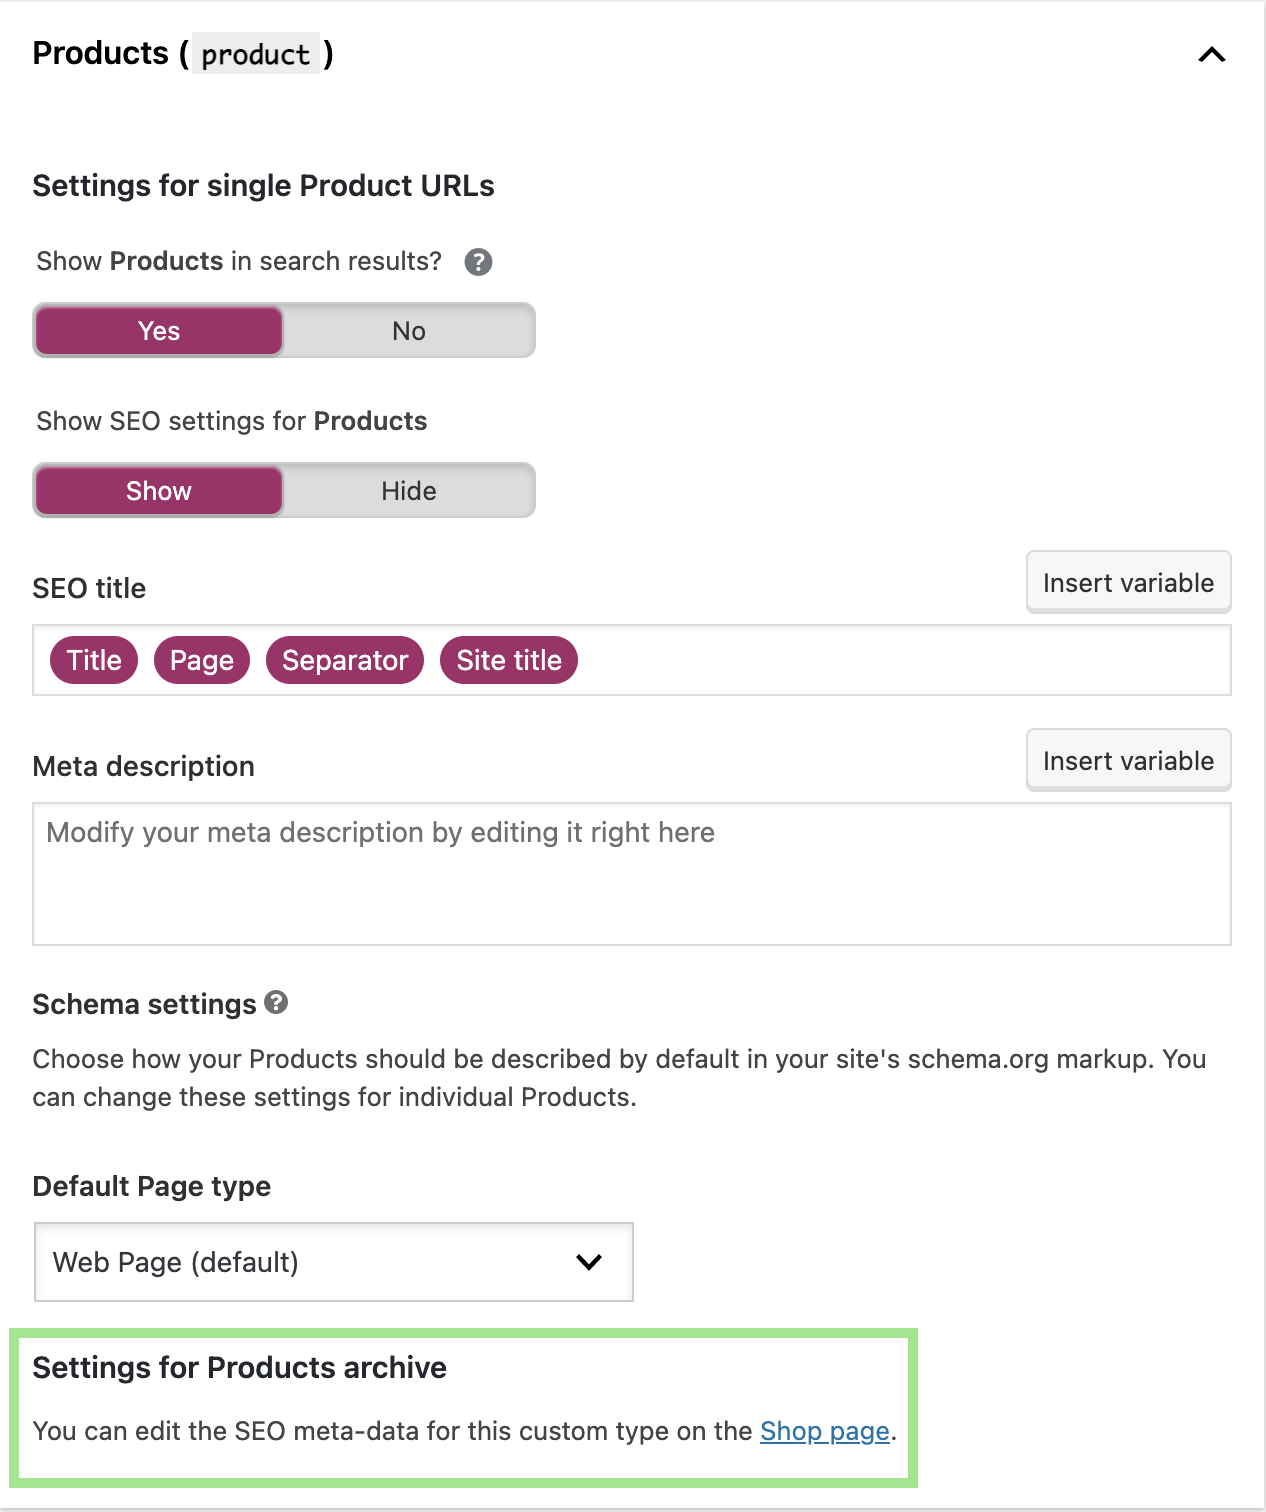Screen dimensions: 1266x1512
Task: Enable Show for SEO settings for Products
Action: coord(158,490)
